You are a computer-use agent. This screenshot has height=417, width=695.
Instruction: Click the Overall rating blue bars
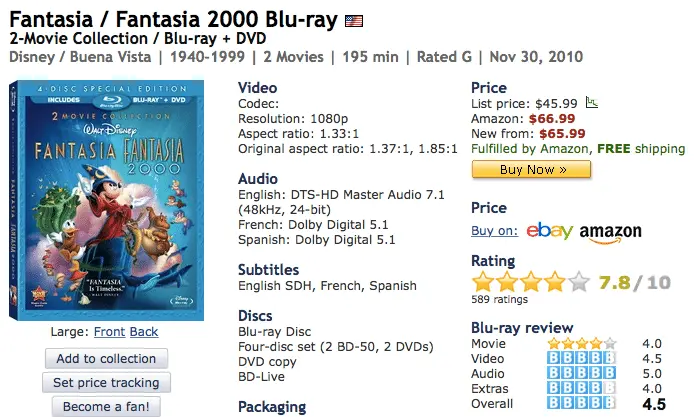tap(582, 404)
